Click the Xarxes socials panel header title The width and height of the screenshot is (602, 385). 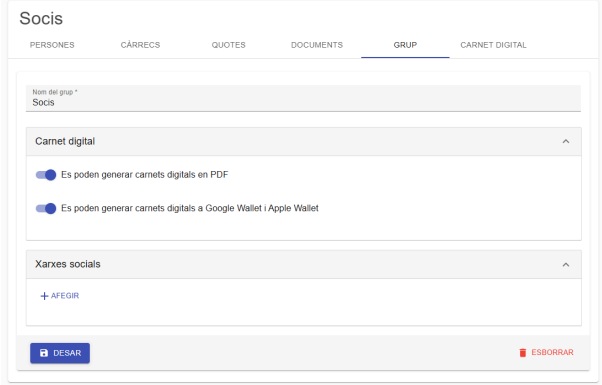(68, 264)
